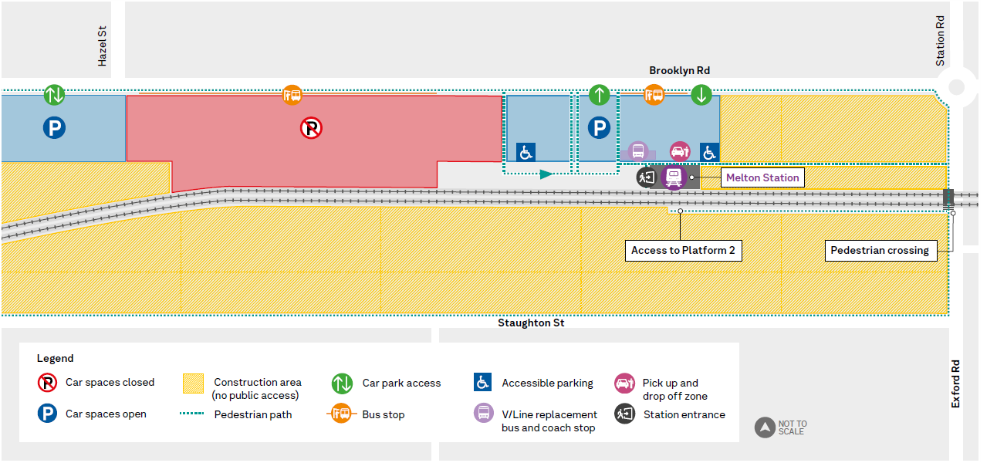Click the pink pick up zone icon on the map

pos(680,151)
